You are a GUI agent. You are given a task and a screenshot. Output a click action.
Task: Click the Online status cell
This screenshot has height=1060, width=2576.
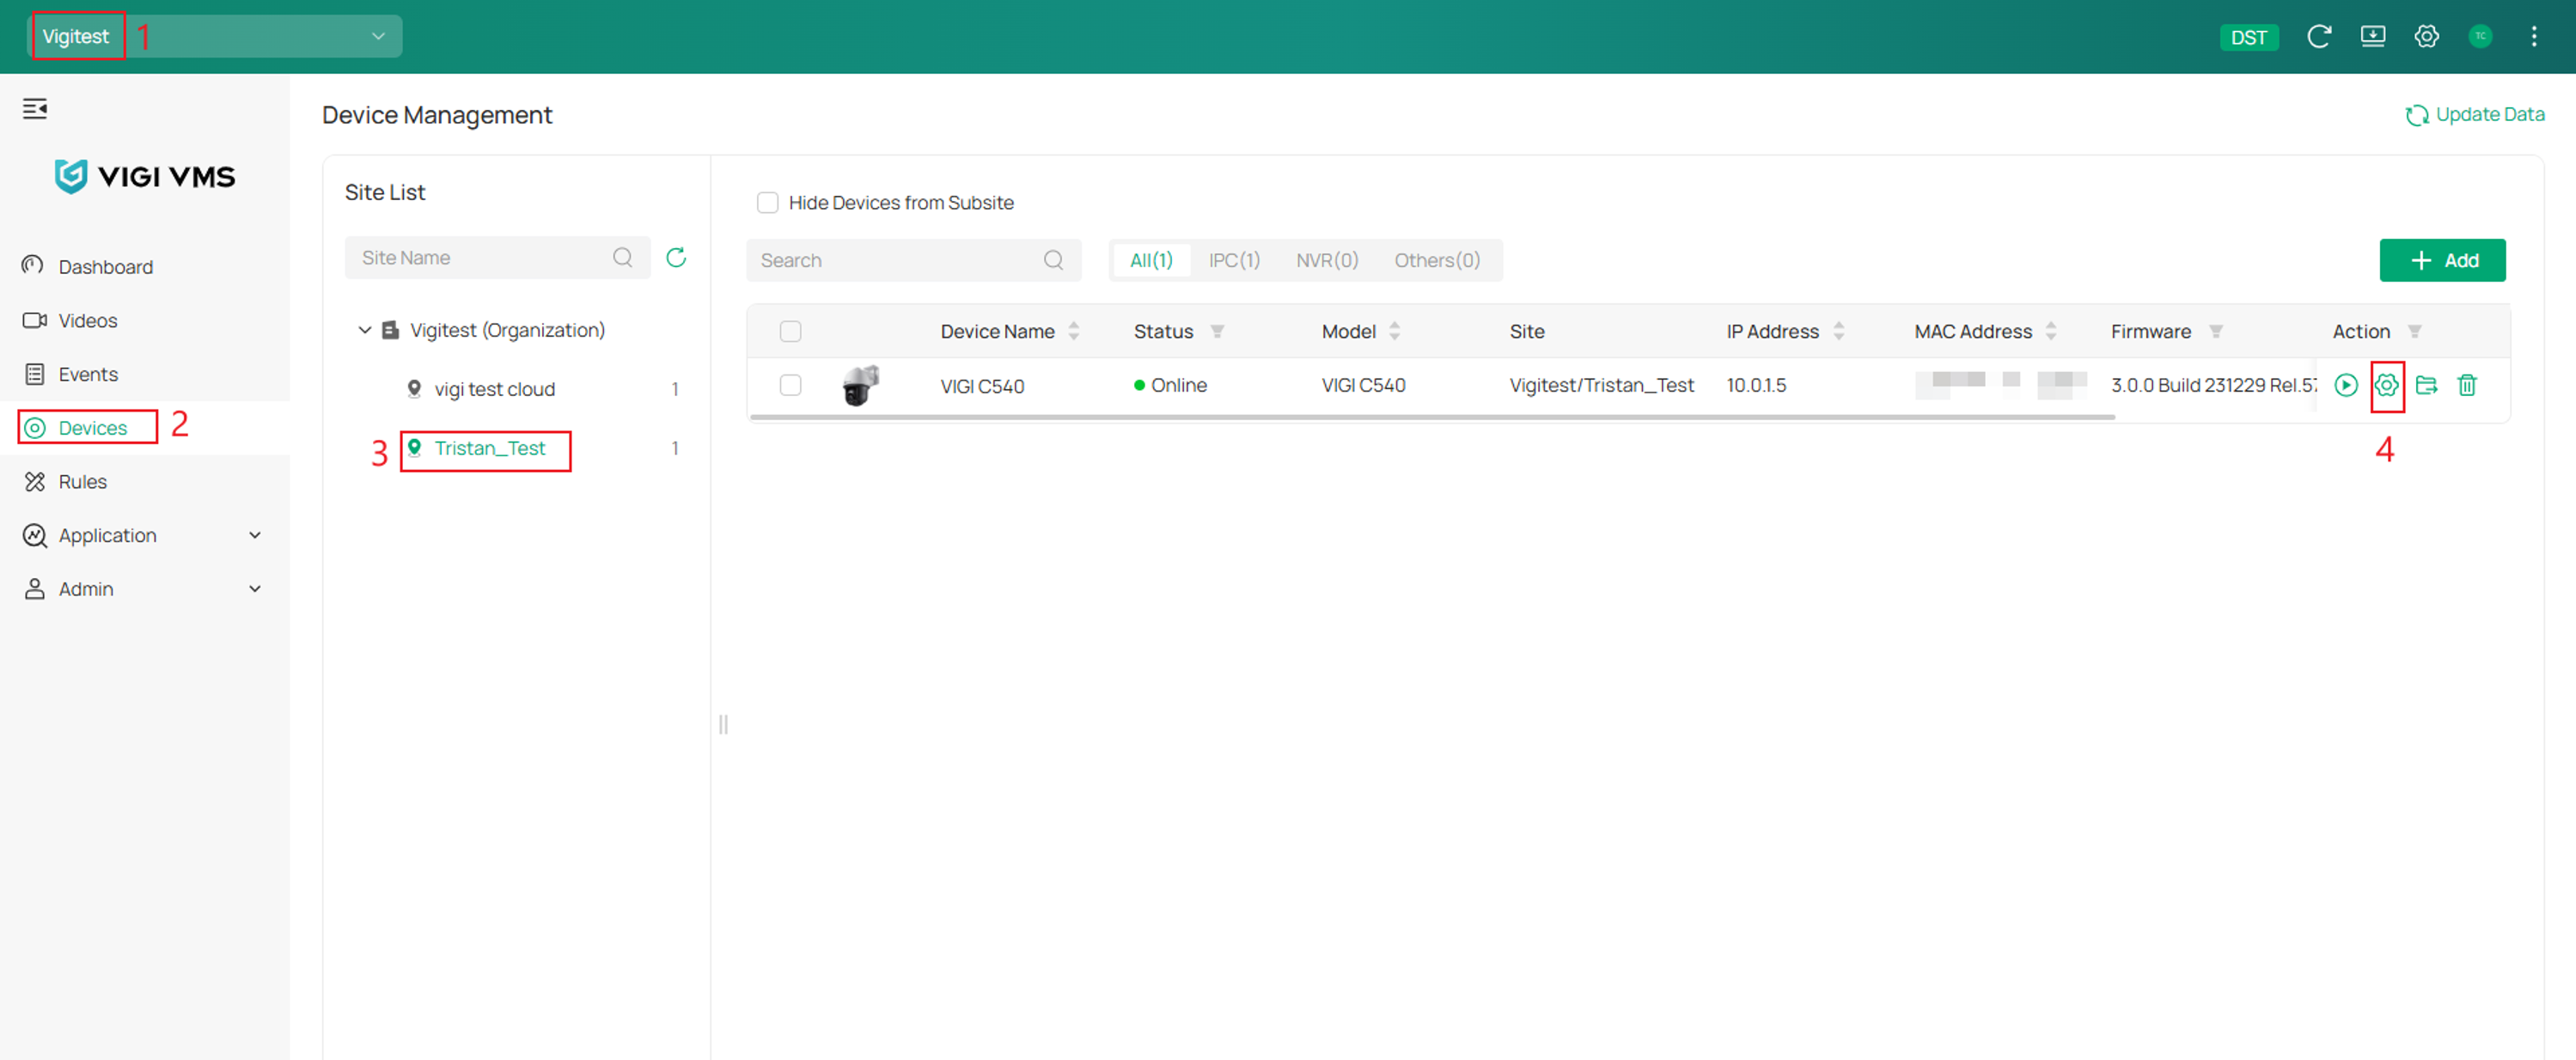1170,385
